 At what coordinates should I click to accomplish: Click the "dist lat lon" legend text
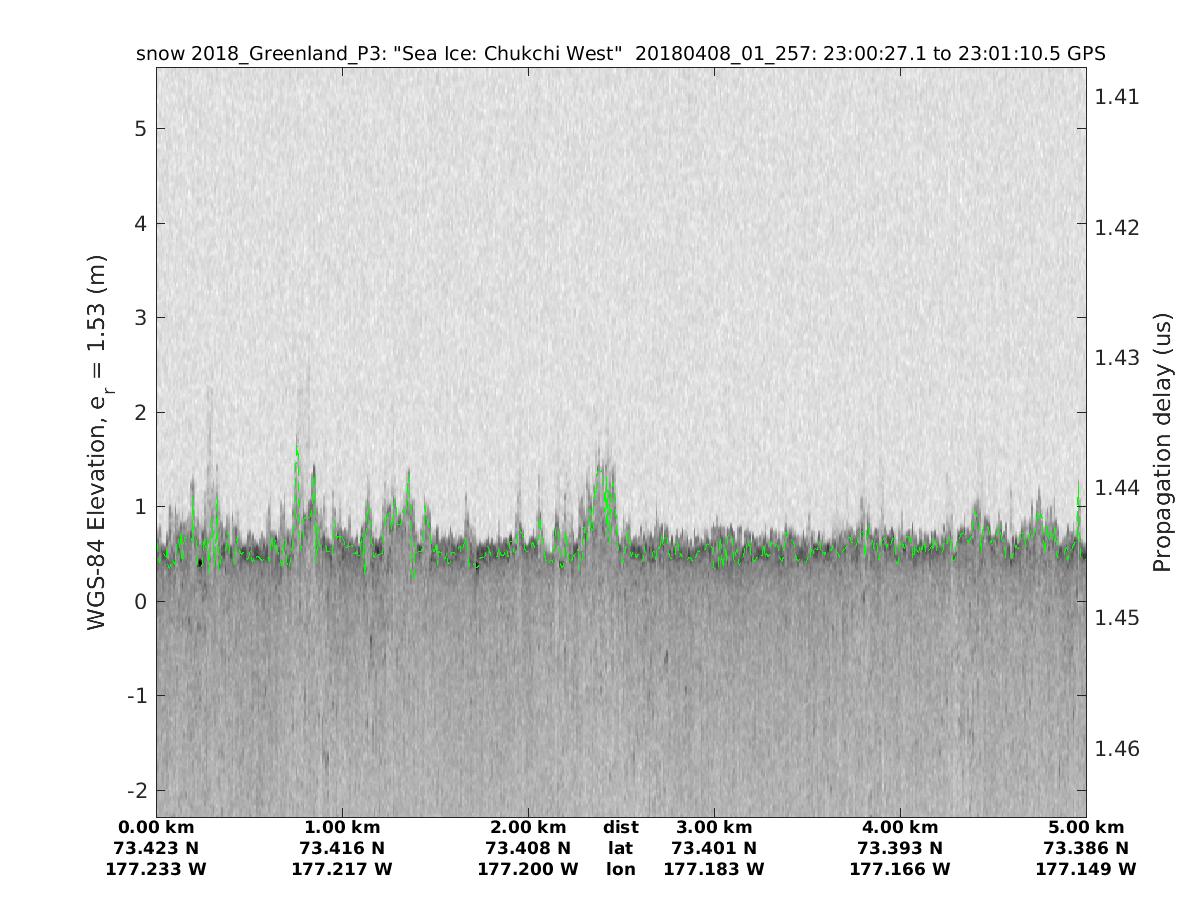coord(620,848)
